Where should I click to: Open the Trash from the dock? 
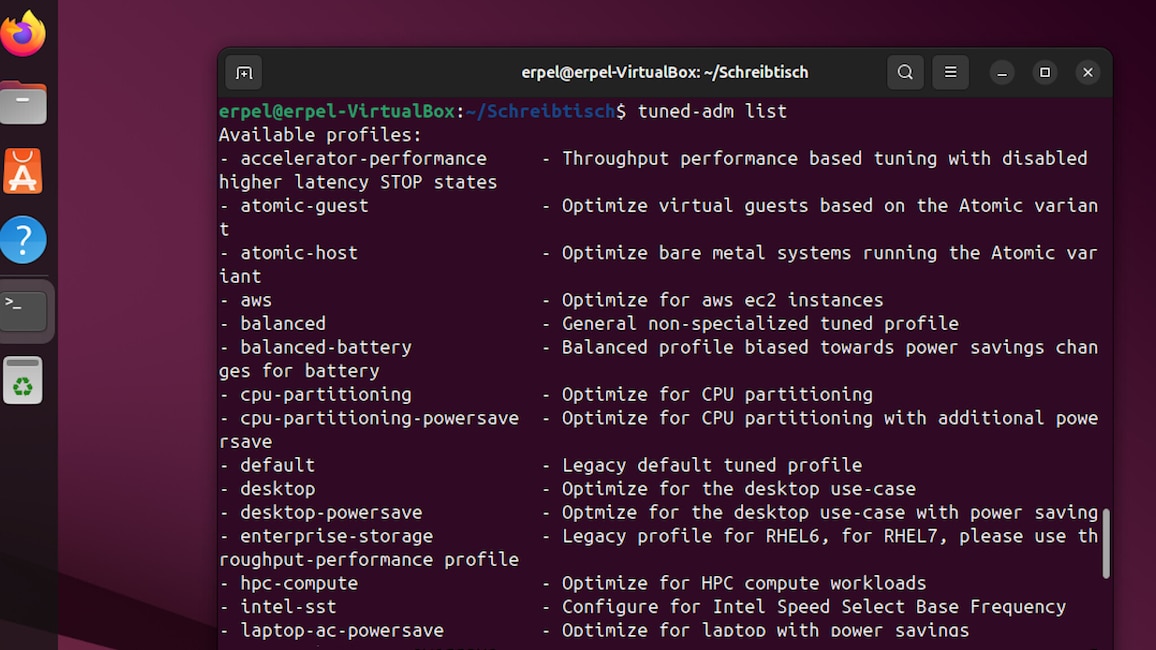(x=23, y=380)
